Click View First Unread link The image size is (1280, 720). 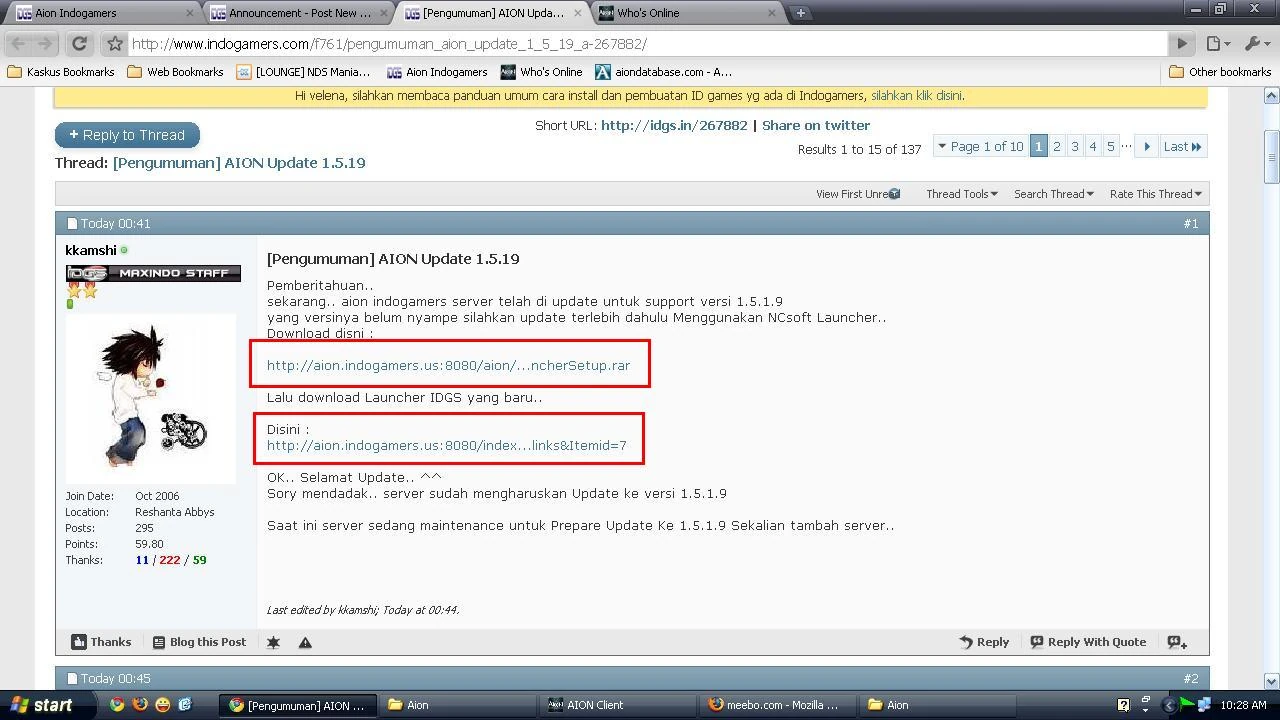(858, 194)
